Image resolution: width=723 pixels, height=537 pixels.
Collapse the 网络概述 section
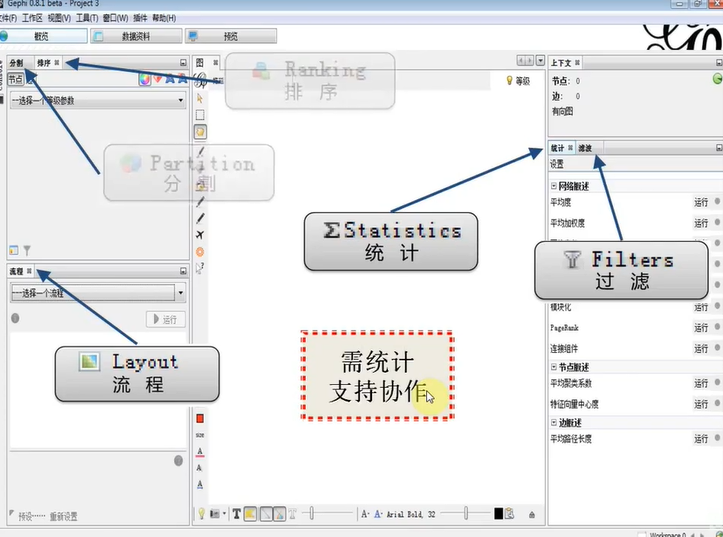click(554, 186)
